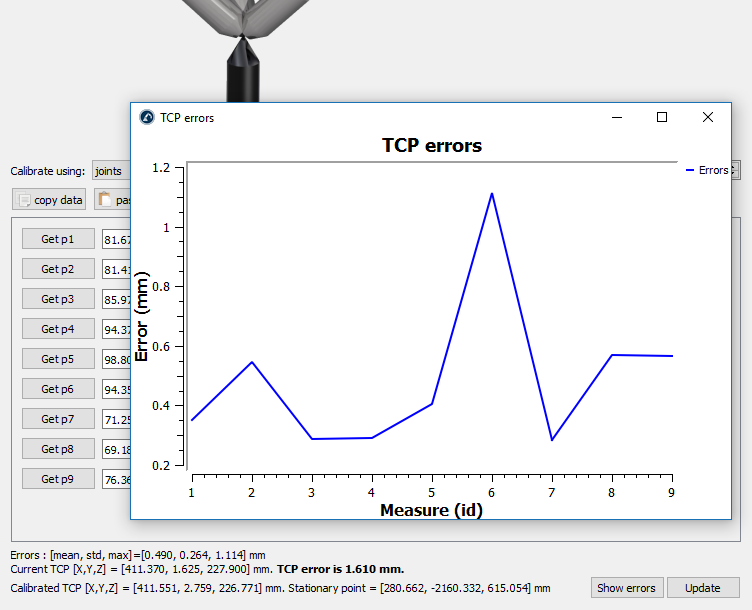Click the paste button beside copy data
Screen dimensions: 752x610
pyautogui.click(x=113, y=200)
